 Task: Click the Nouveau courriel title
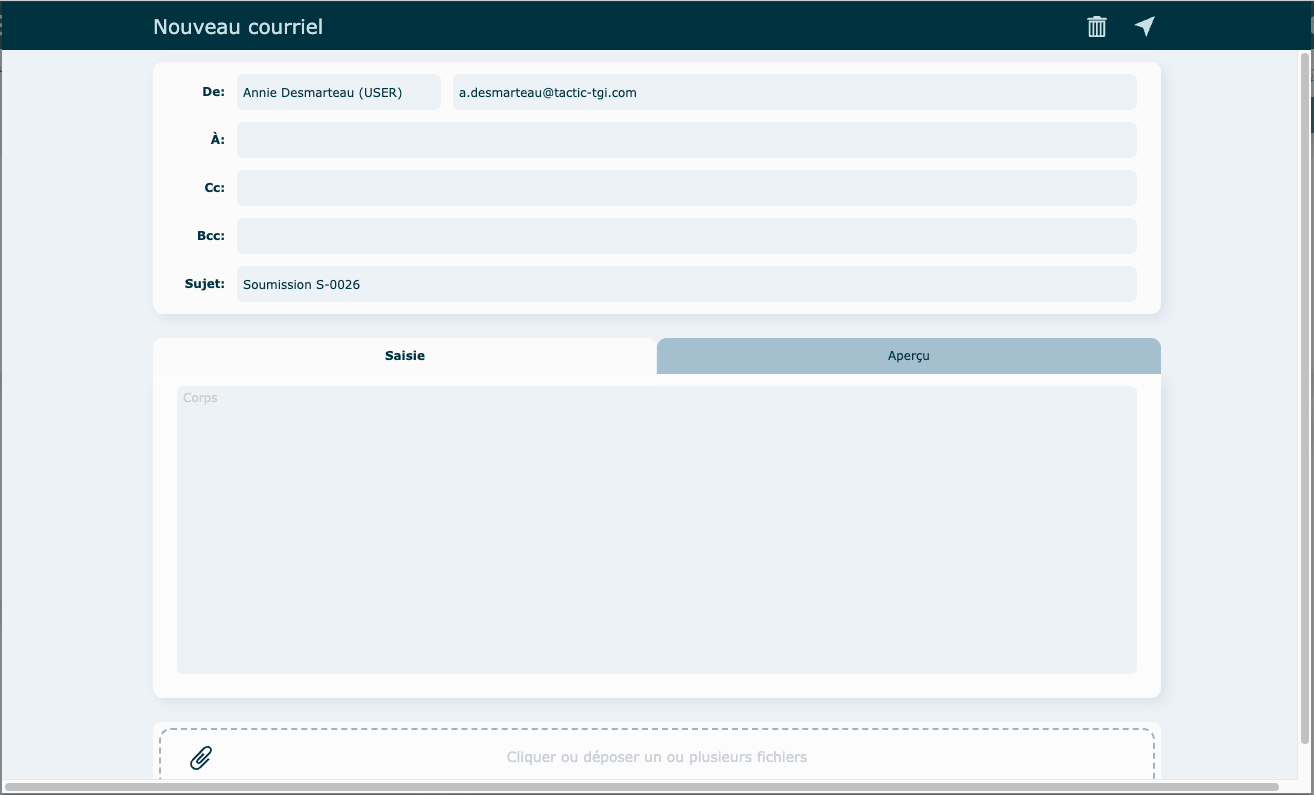tap(238, 27)
